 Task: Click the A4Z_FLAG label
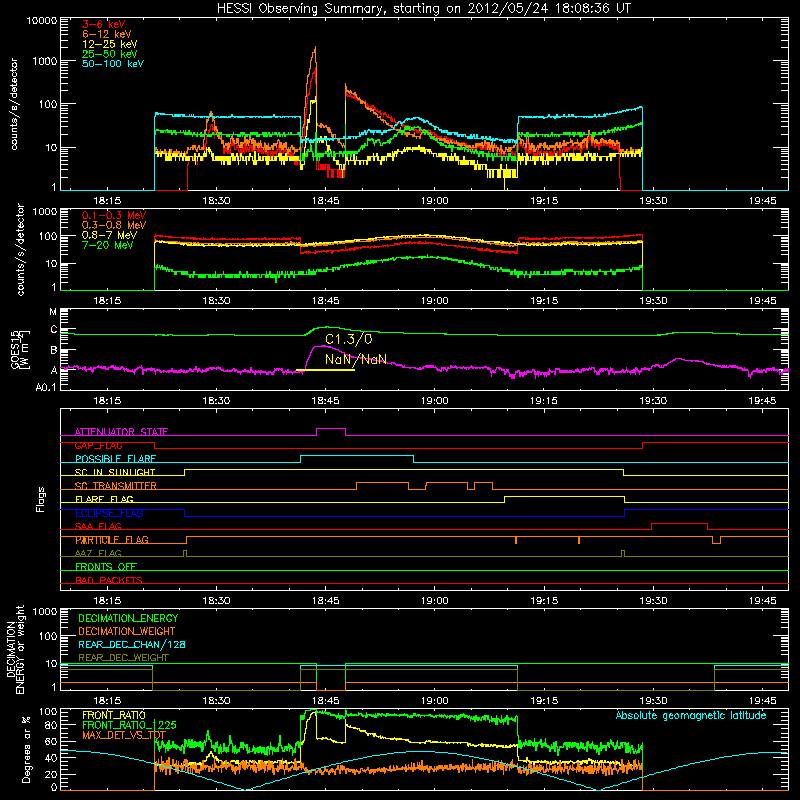(98, 553)
